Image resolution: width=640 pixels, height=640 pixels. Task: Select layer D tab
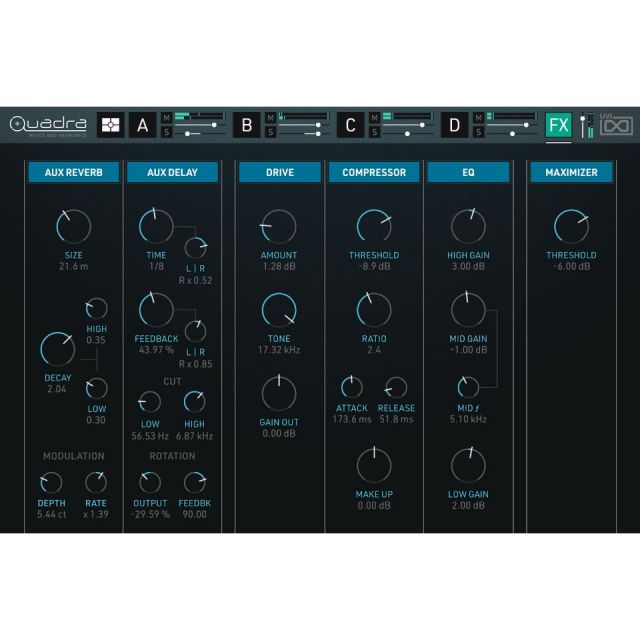[x=454, y=125]
